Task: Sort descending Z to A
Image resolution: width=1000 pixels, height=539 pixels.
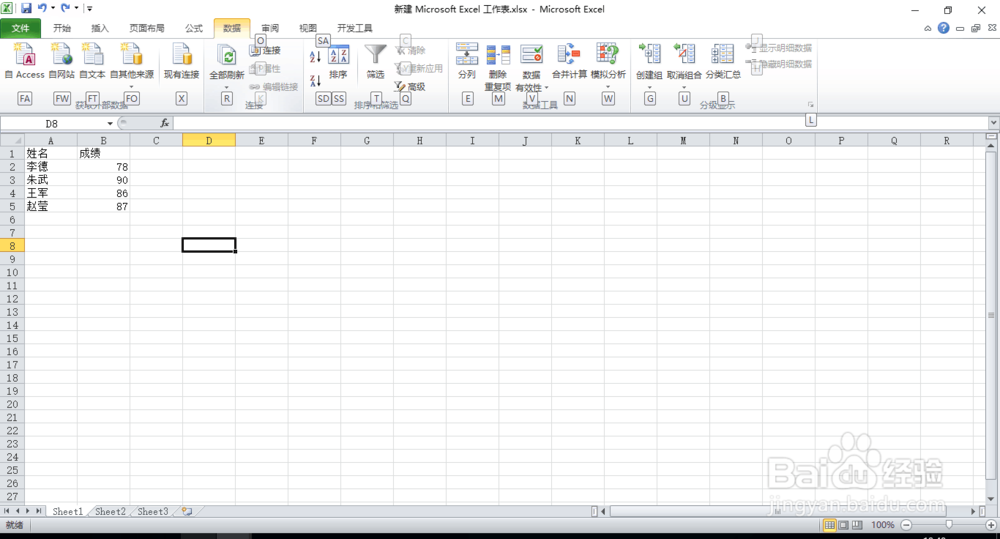Action: pyautogui.click(x=315, y=80)
